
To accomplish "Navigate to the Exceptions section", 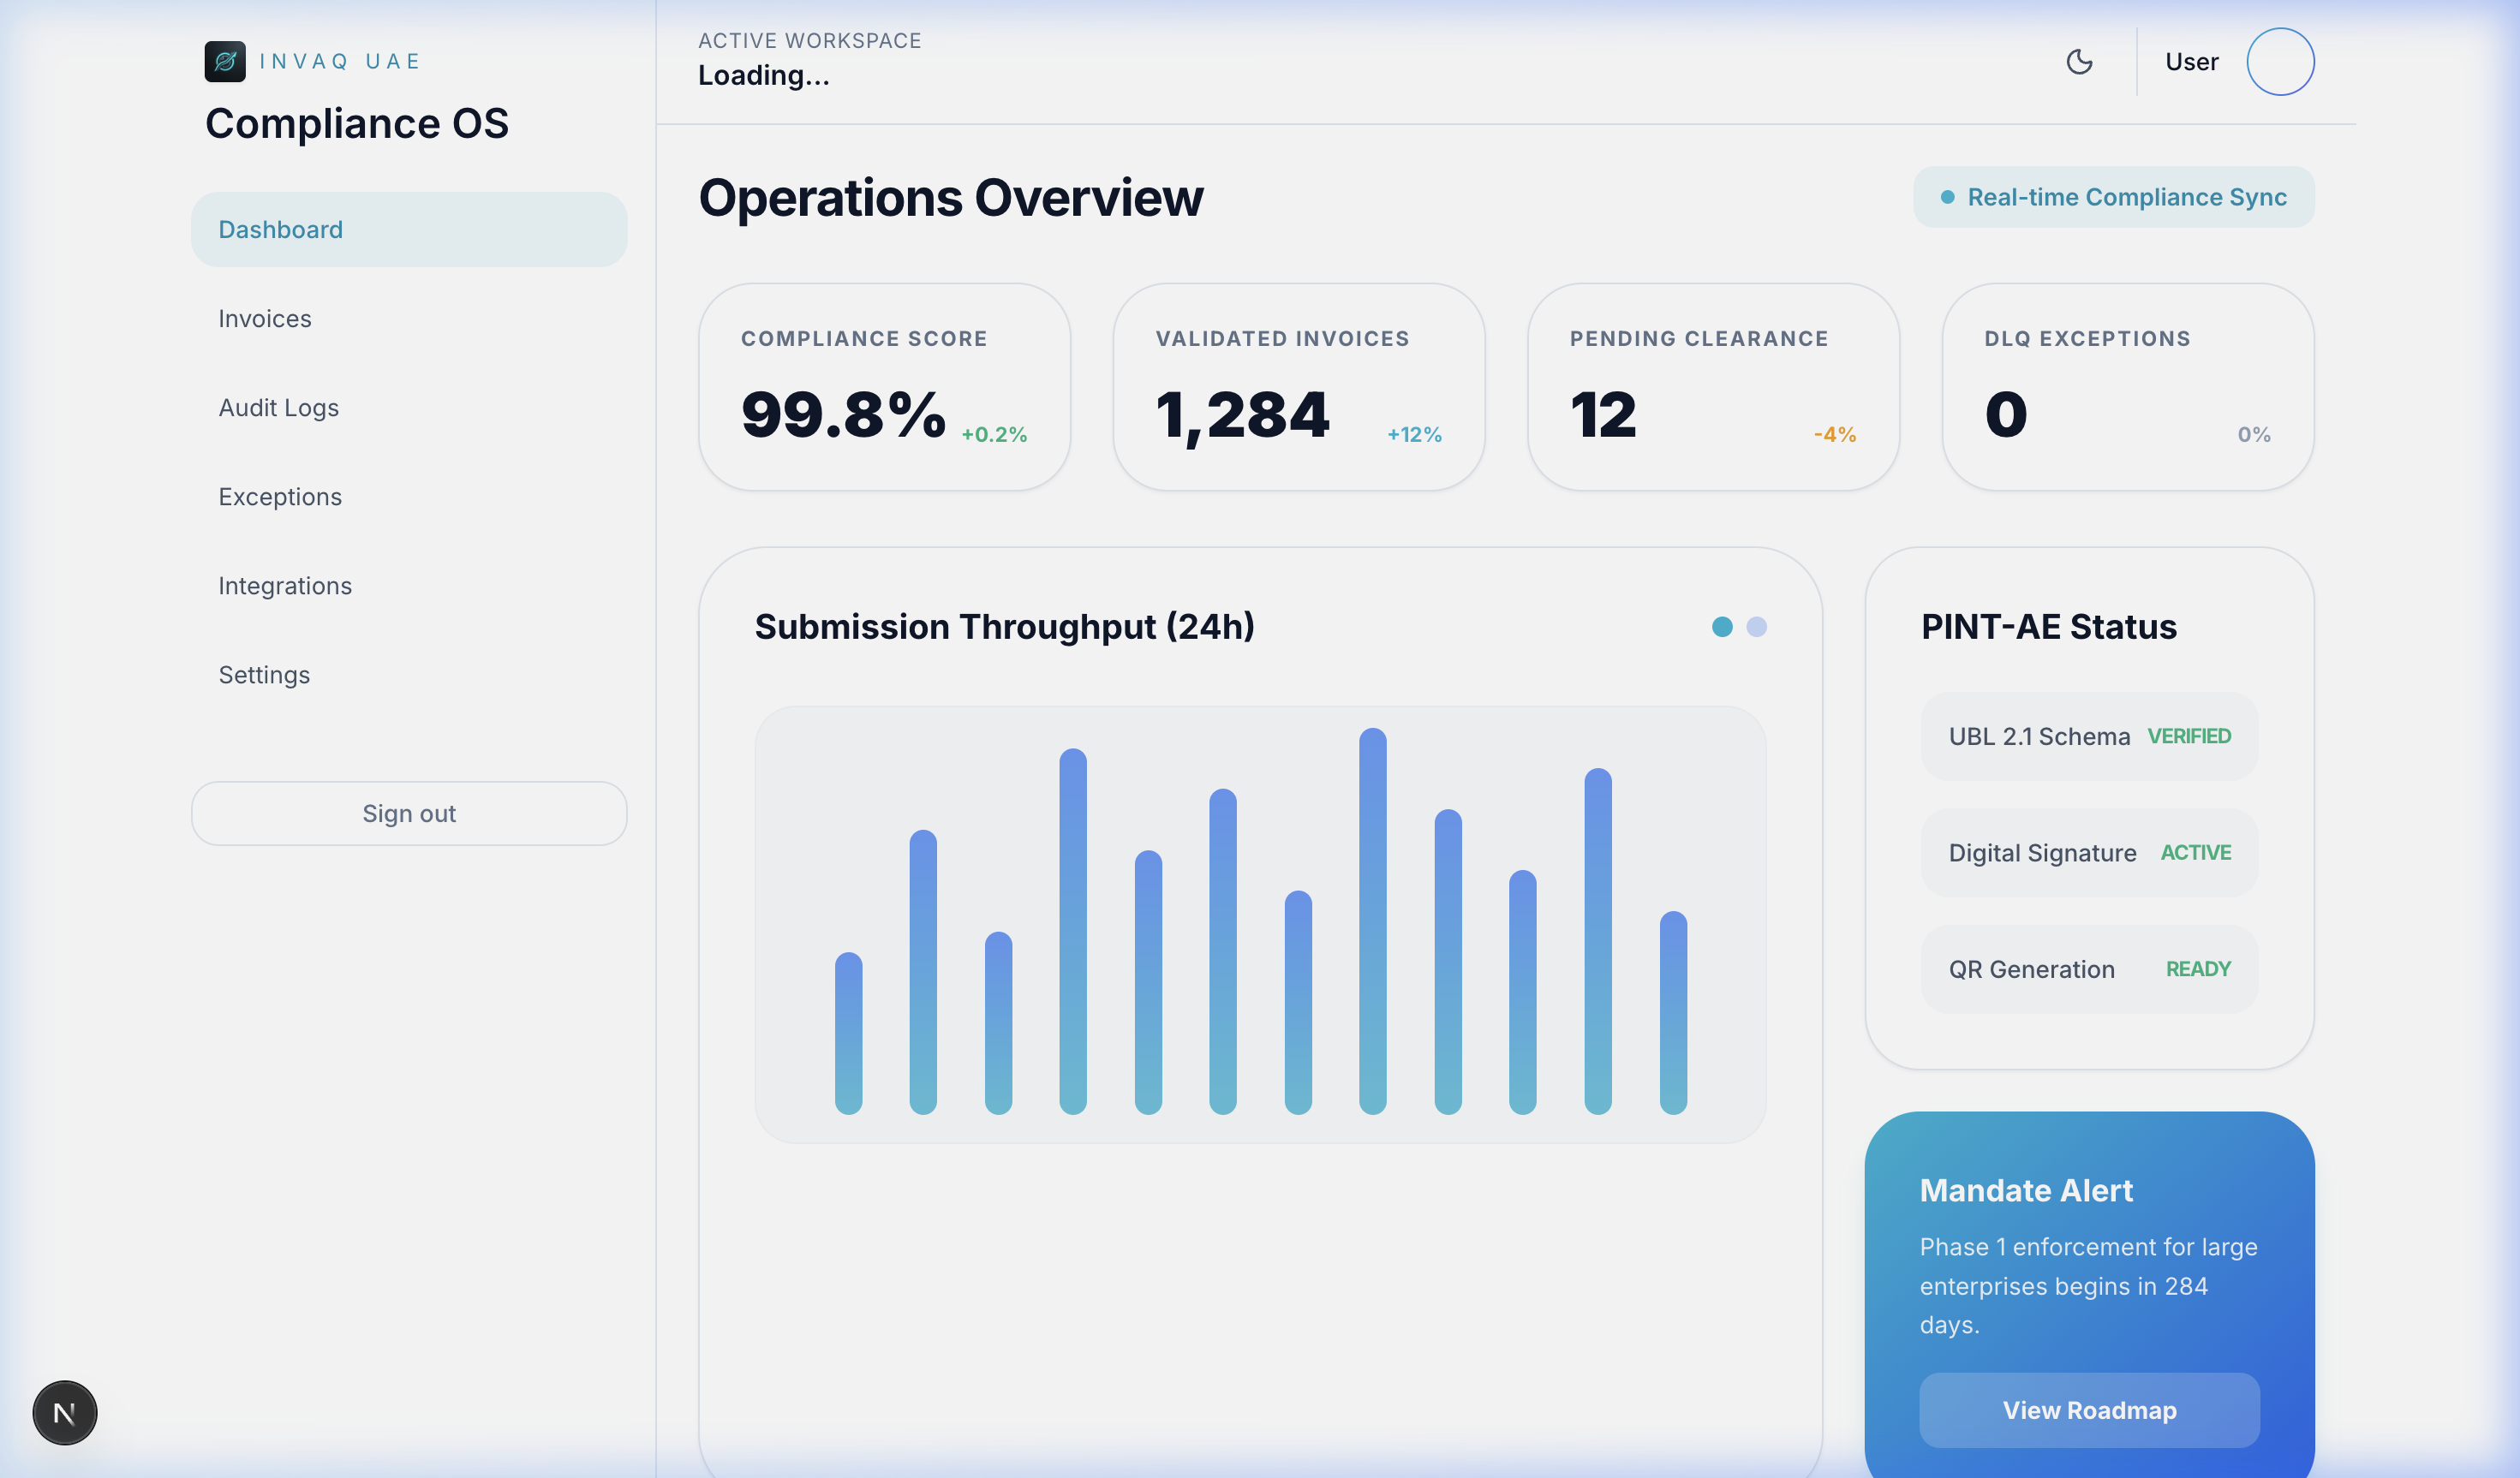I will click(280, 497).
